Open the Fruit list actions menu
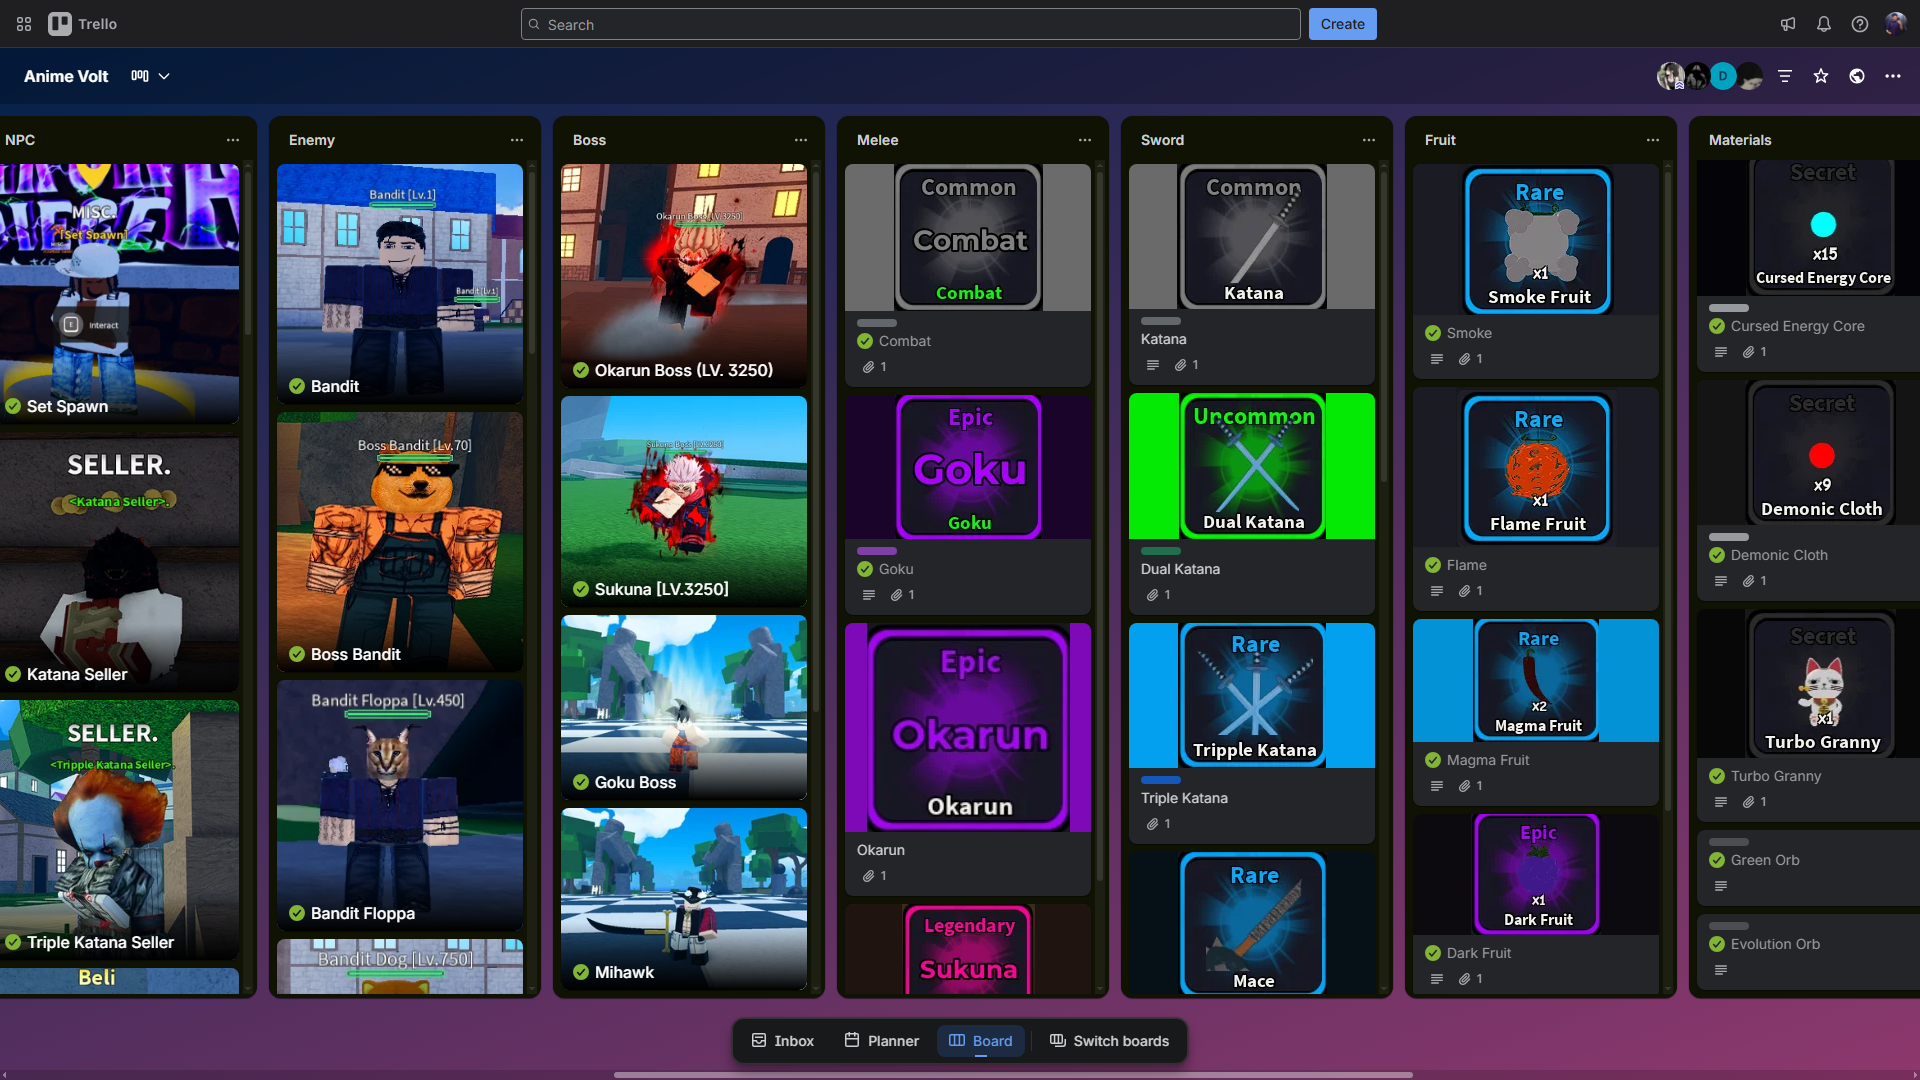1920x1080 pixels. point(1653,140)
